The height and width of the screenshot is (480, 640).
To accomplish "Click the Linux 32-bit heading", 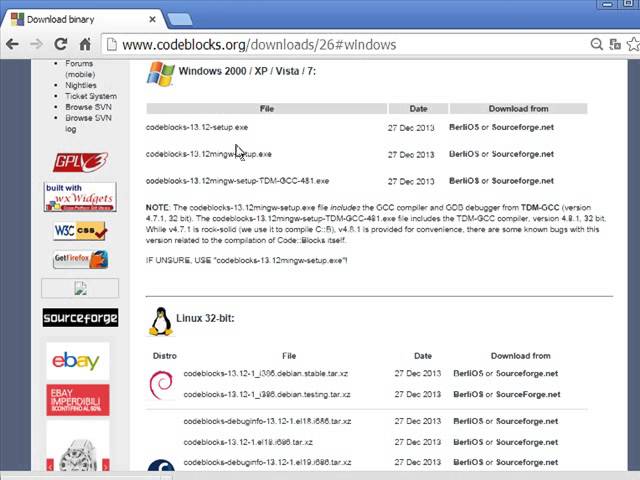I will 205,318.
